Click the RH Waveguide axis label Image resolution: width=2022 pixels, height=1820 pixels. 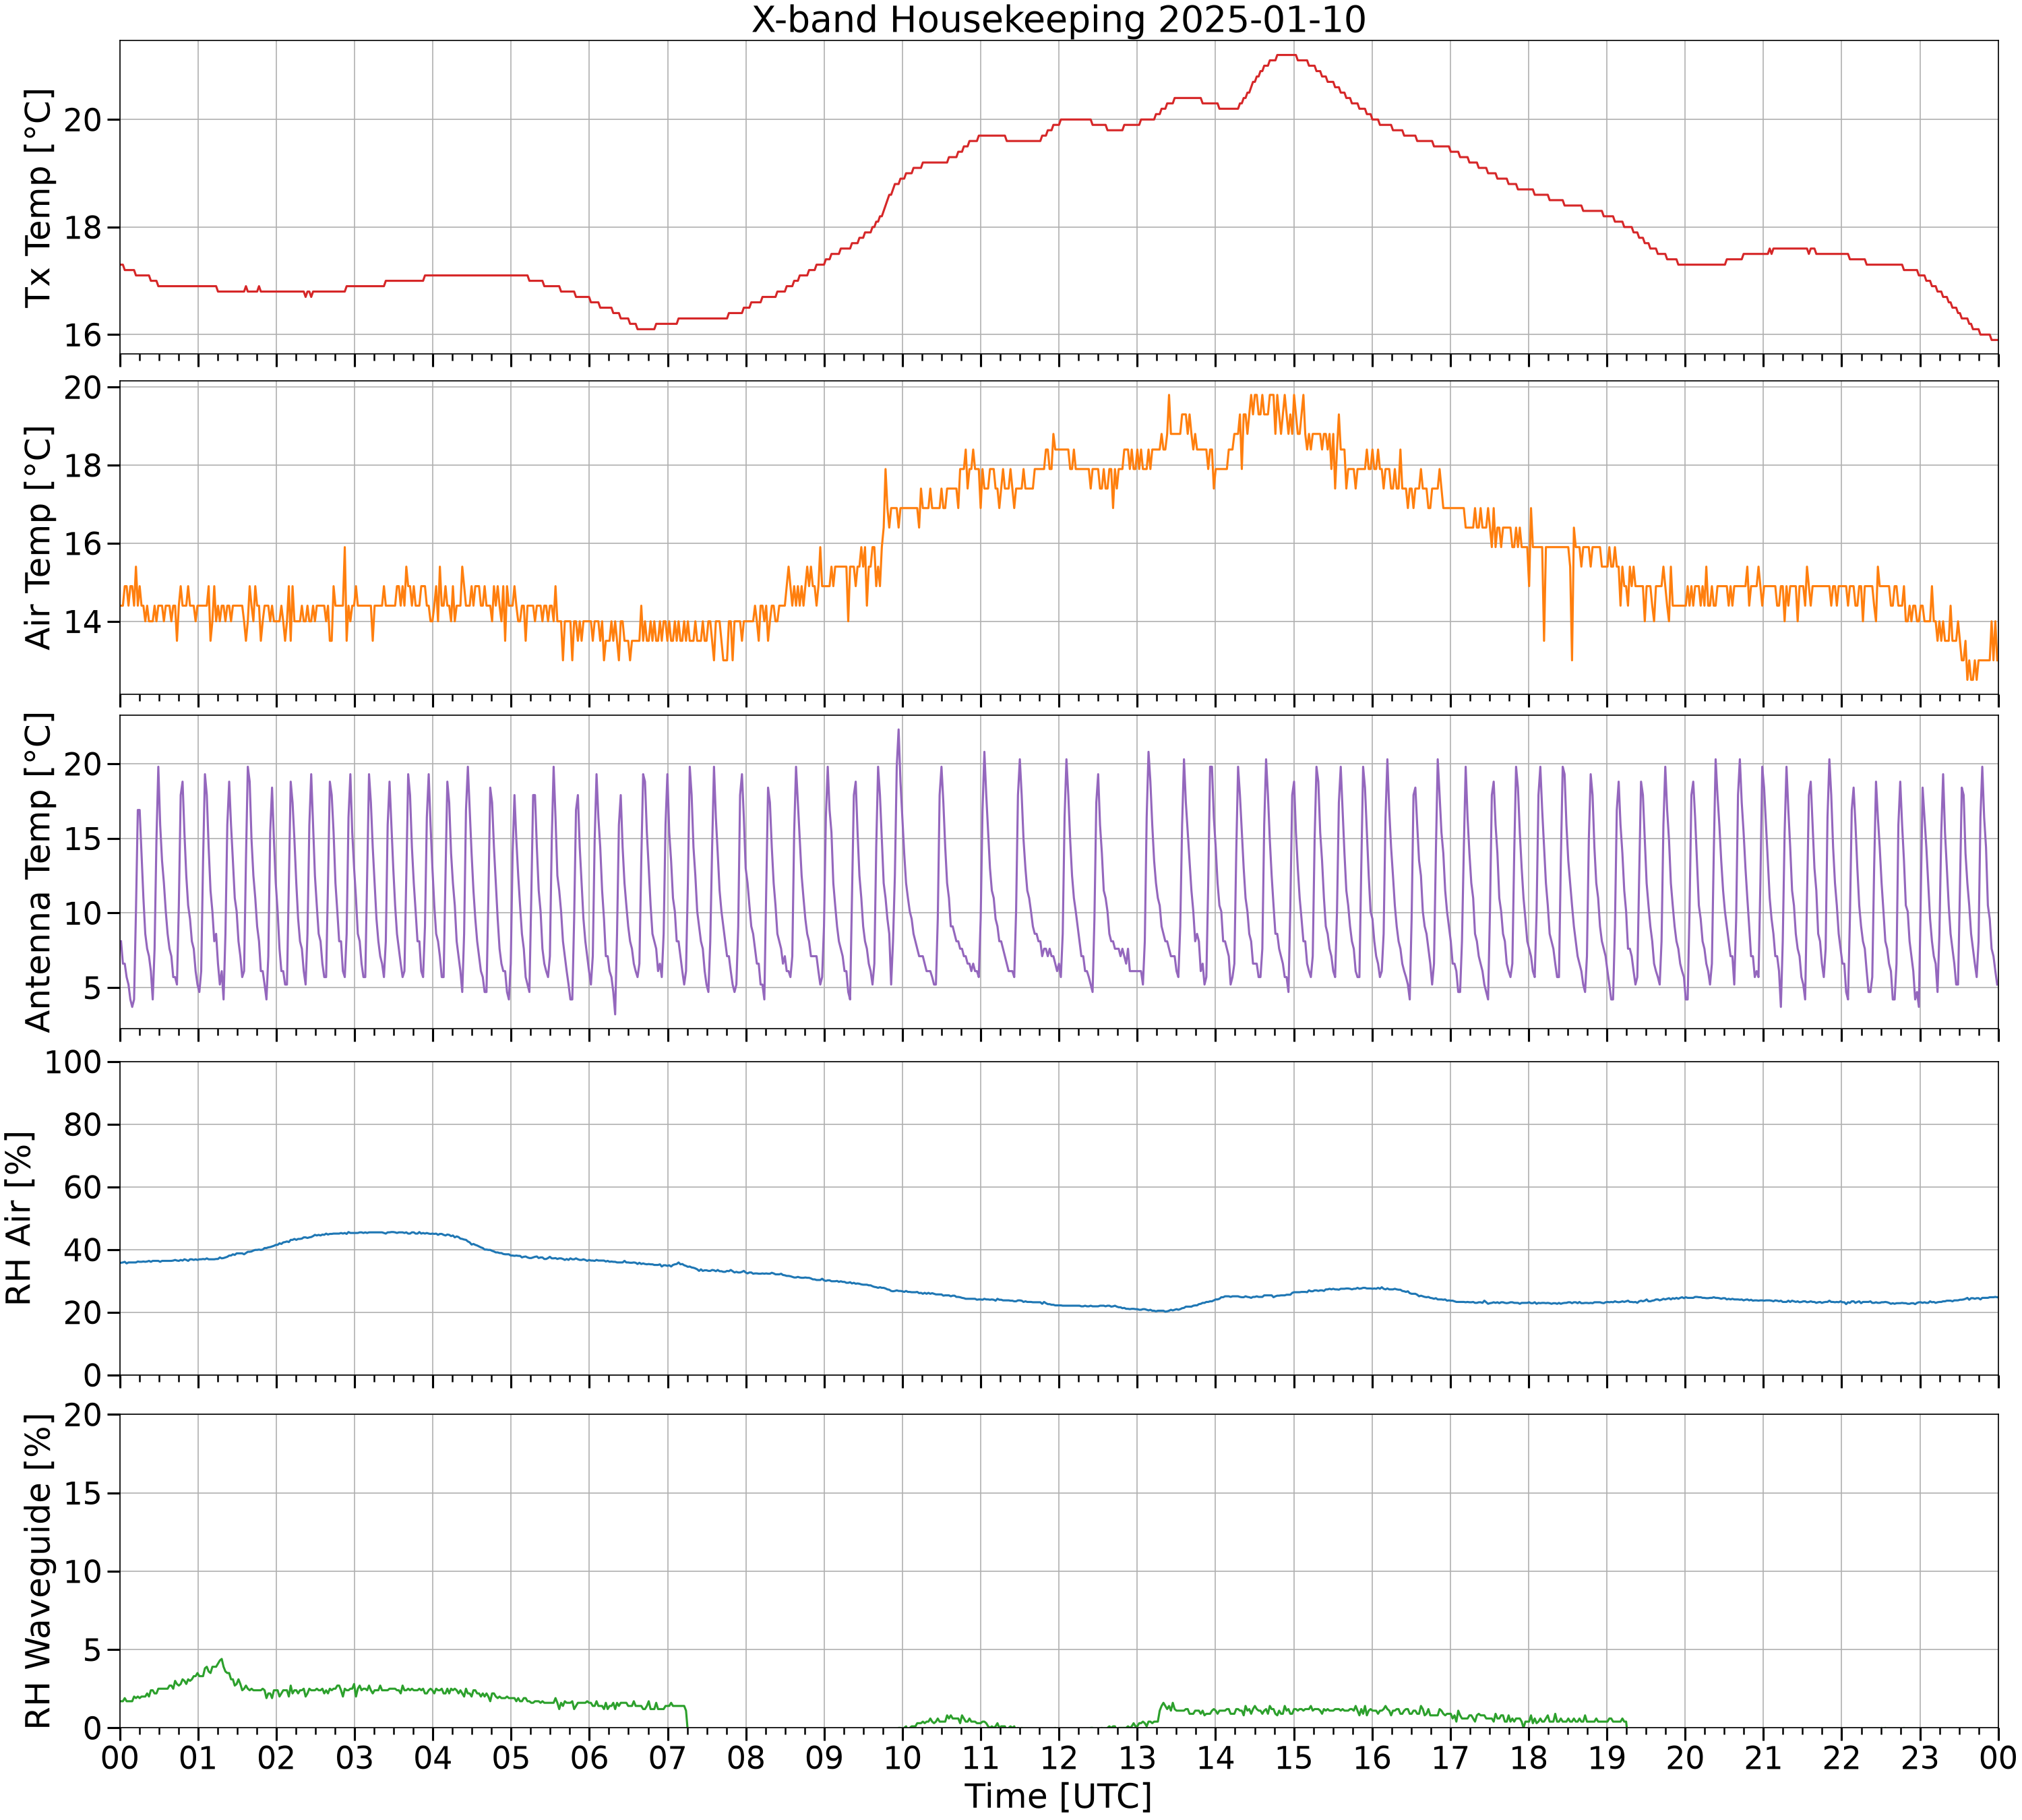(37, 1571)
